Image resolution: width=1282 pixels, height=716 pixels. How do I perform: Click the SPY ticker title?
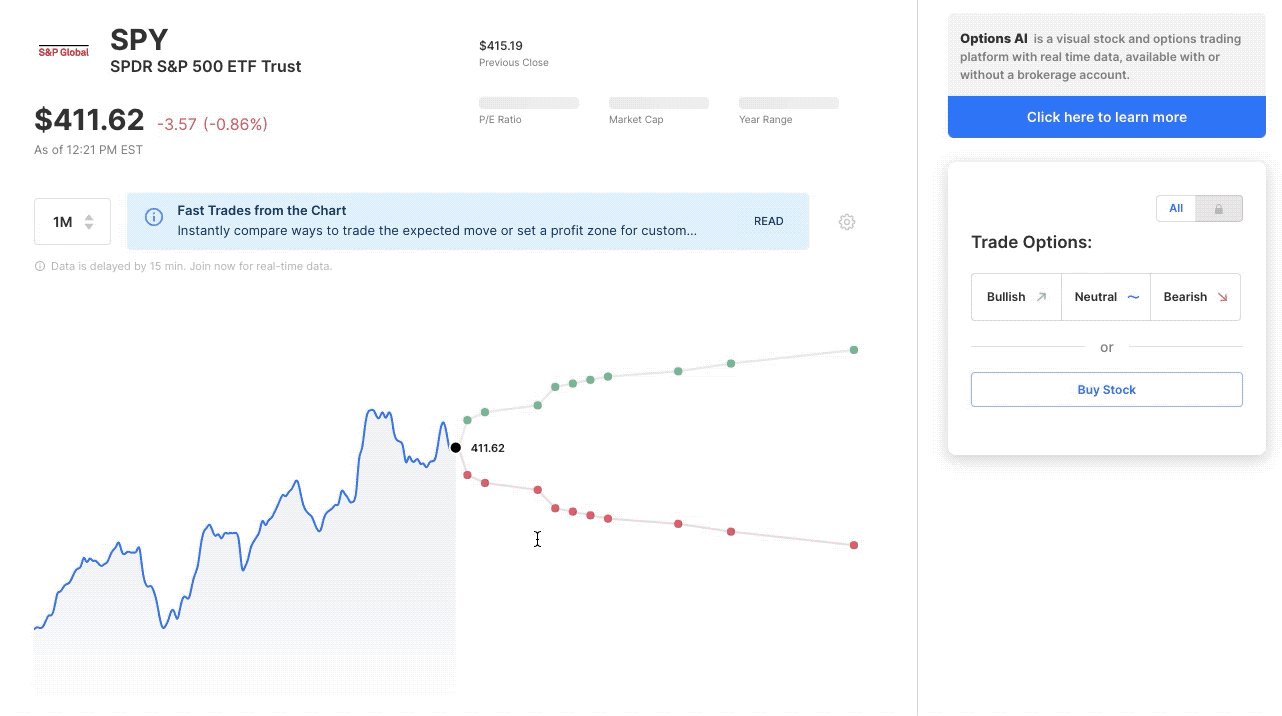tap(139, 39)
